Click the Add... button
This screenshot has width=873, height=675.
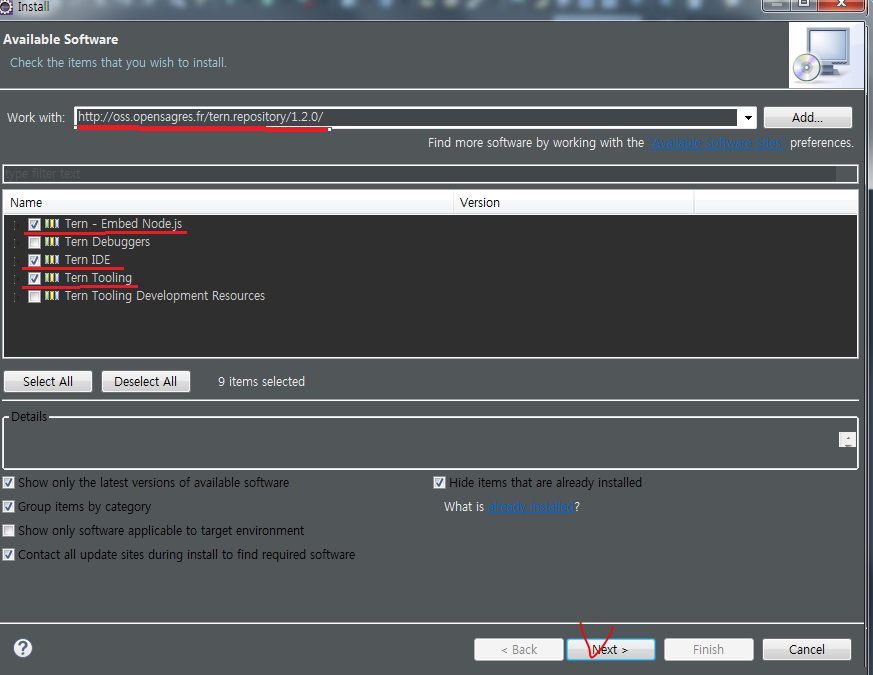(807, 118)
